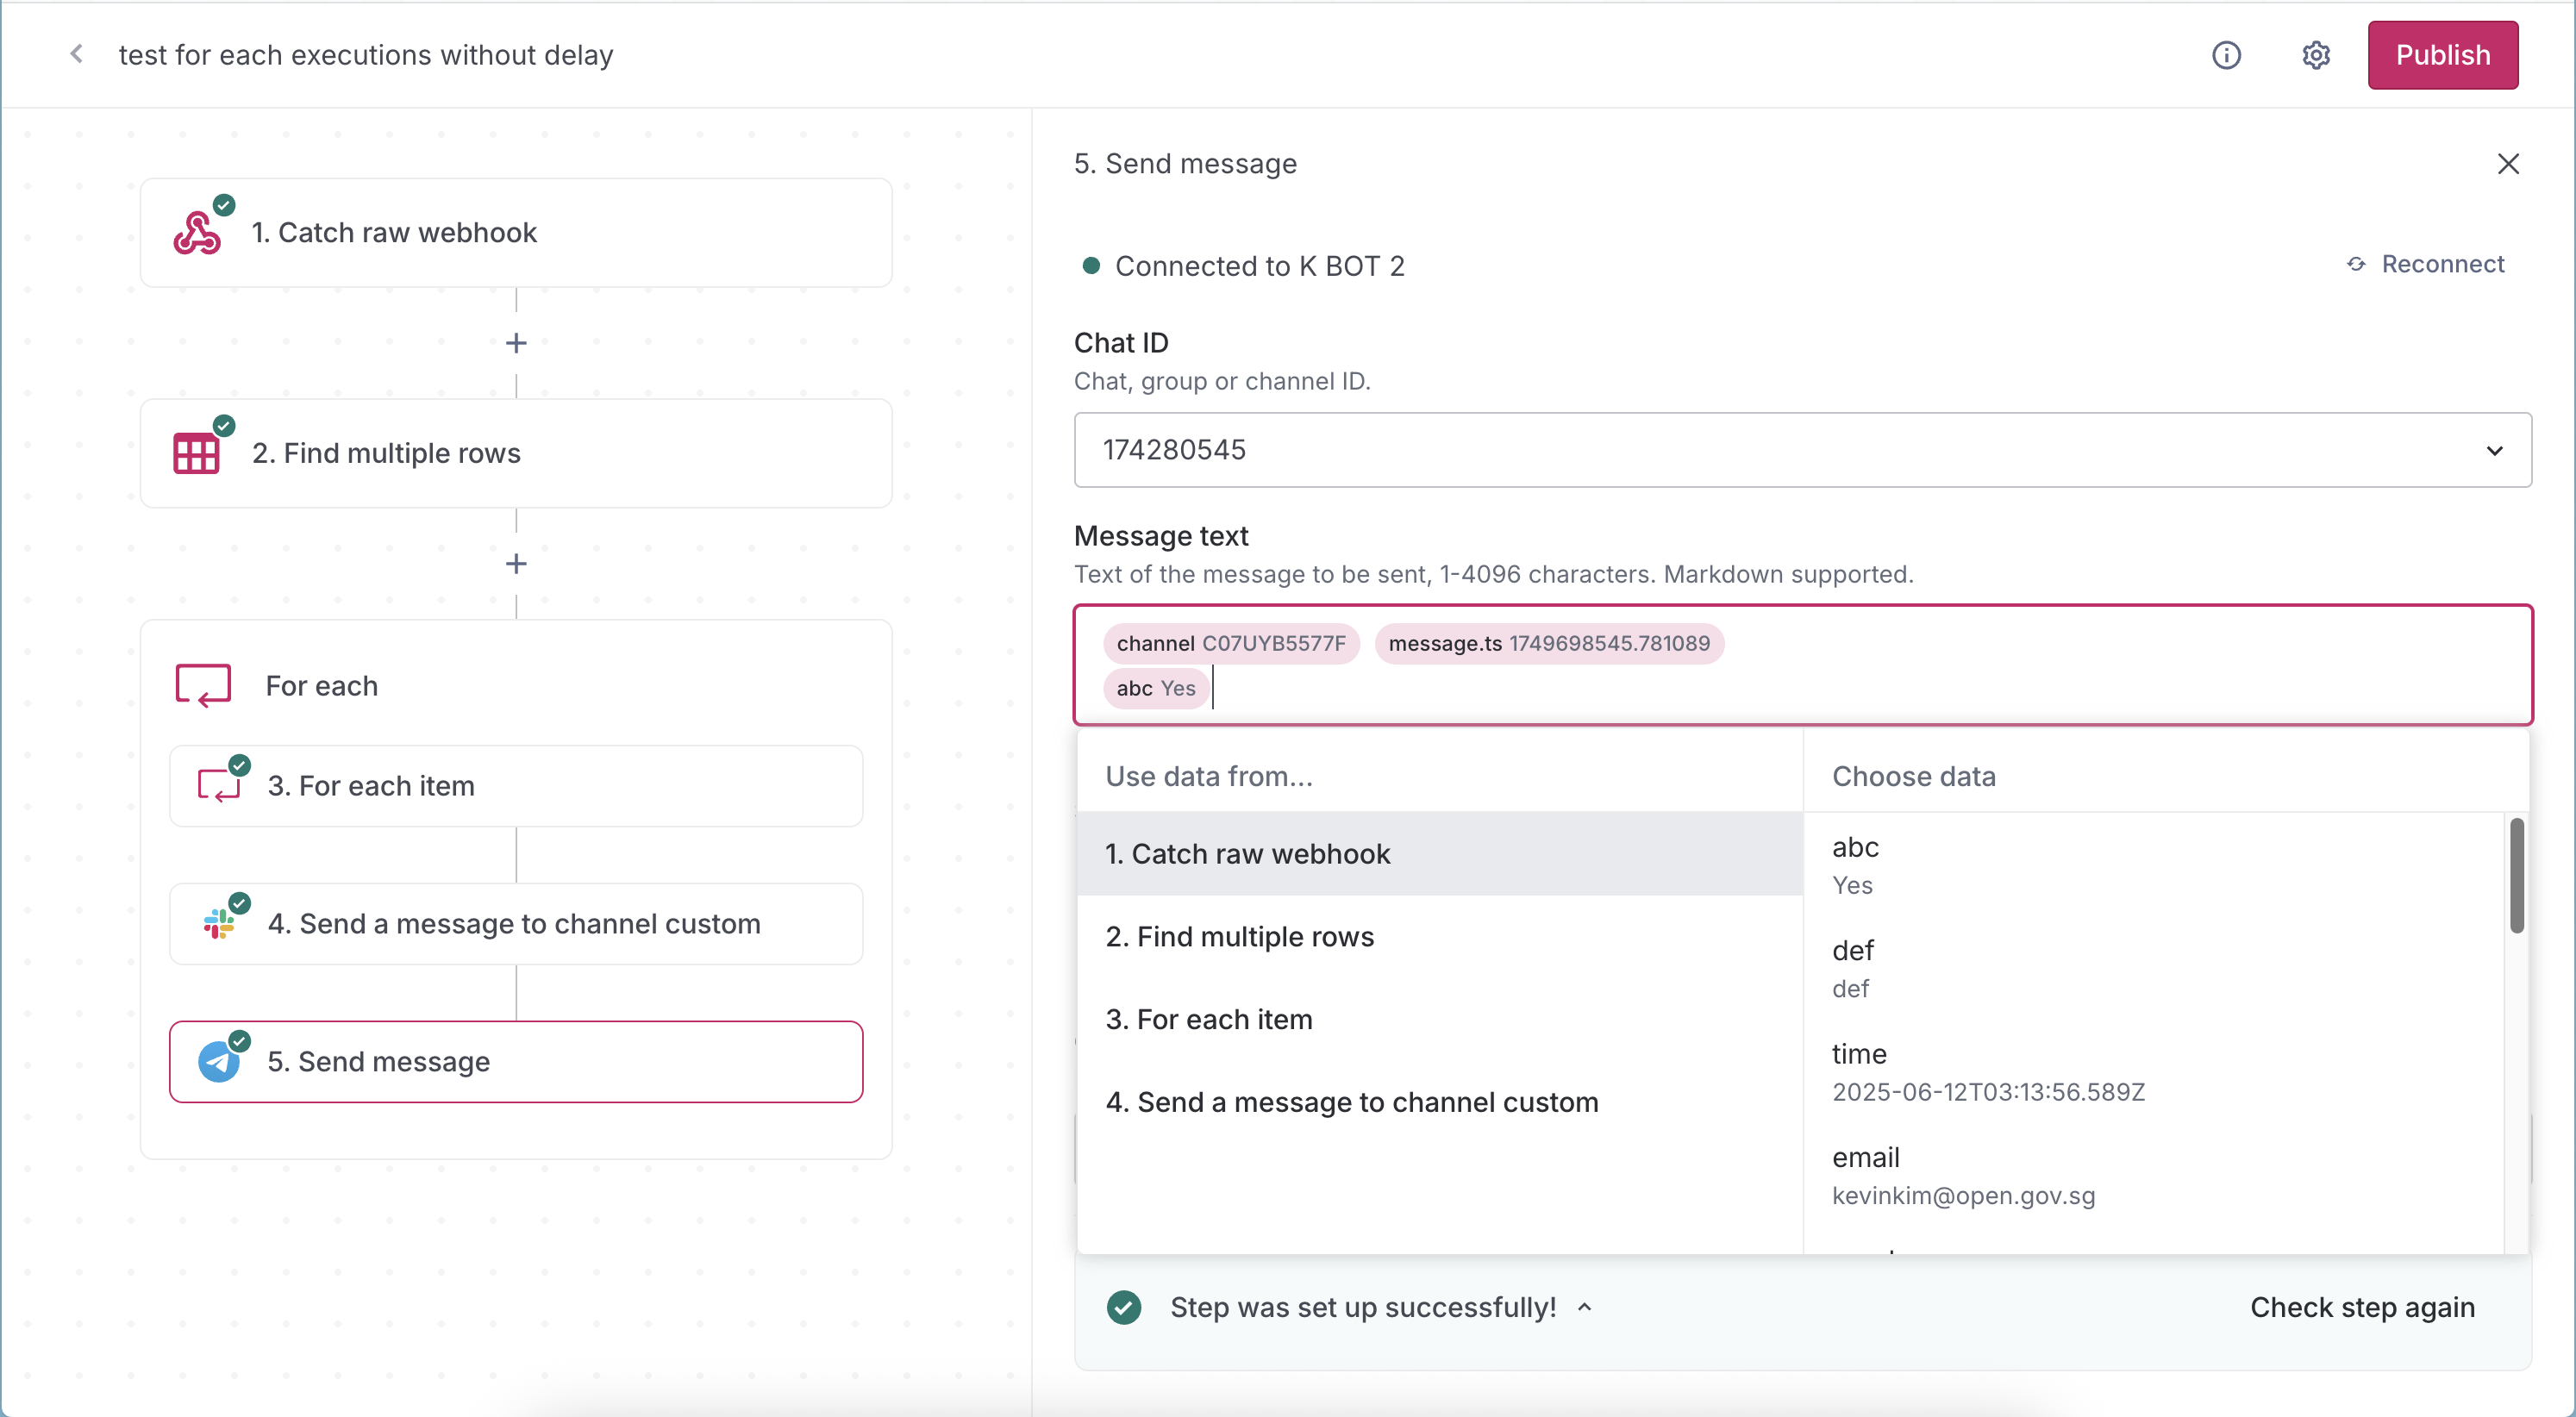Add step after Catch raw webhook

516,343
